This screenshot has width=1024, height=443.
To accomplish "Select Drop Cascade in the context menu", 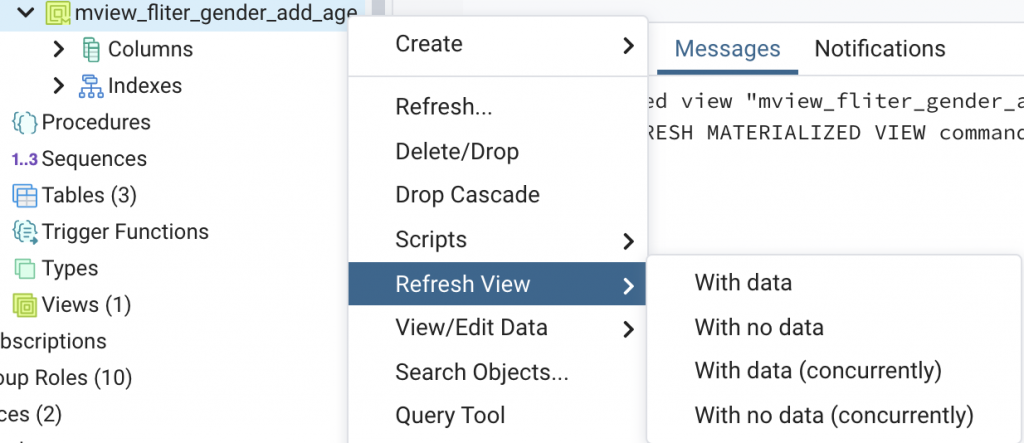I will click(467, 195).
